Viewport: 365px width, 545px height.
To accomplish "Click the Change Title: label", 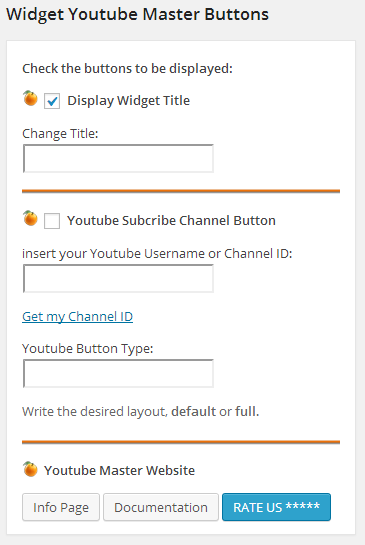I will tap(60, 134).
